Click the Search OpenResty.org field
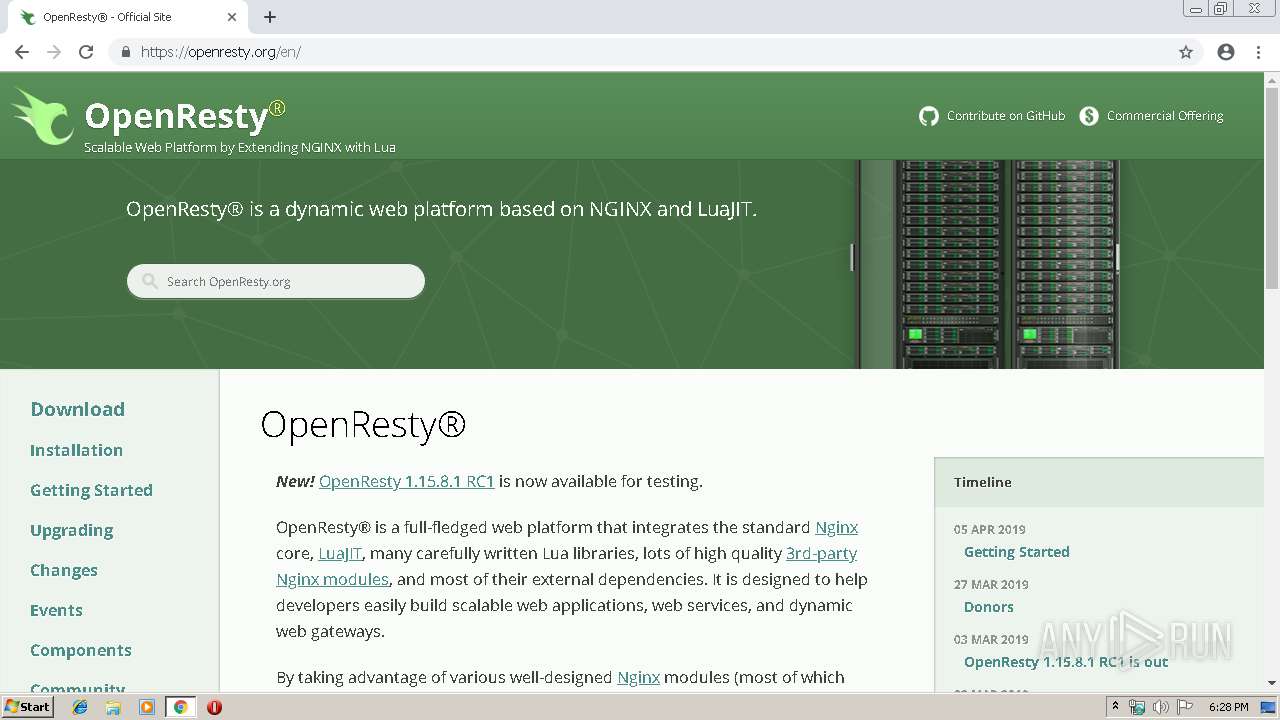The image size is (1280, 720). click(x=276, y=281)
